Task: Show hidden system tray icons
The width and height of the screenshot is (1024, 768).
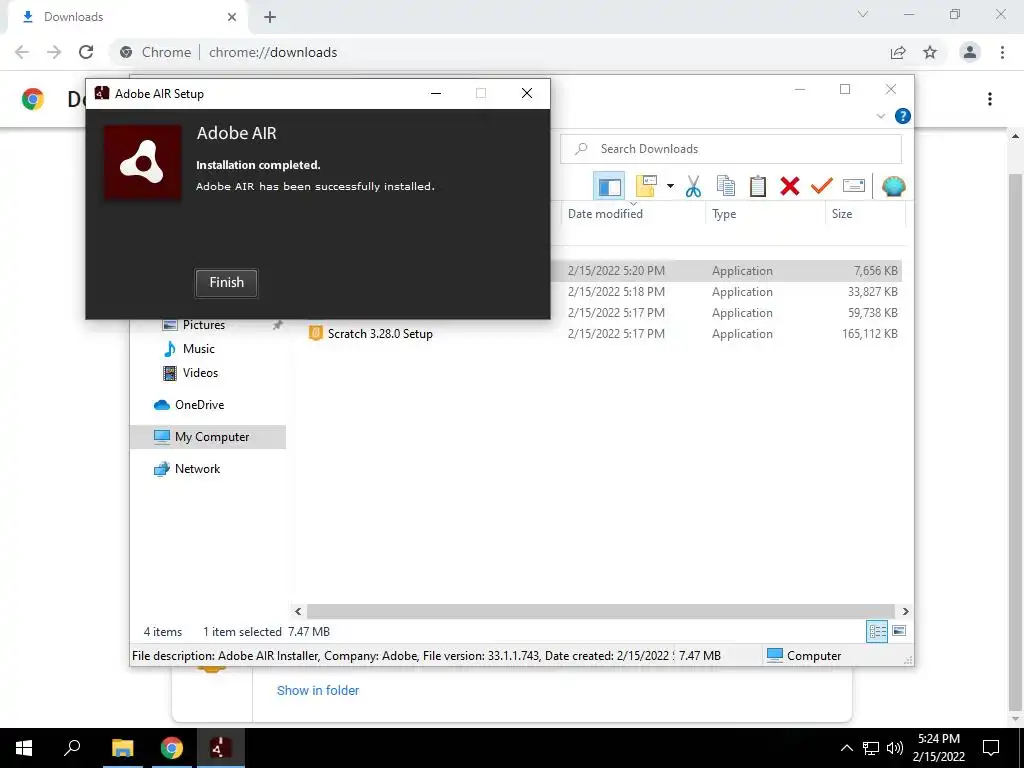Action: click(846, 748)
